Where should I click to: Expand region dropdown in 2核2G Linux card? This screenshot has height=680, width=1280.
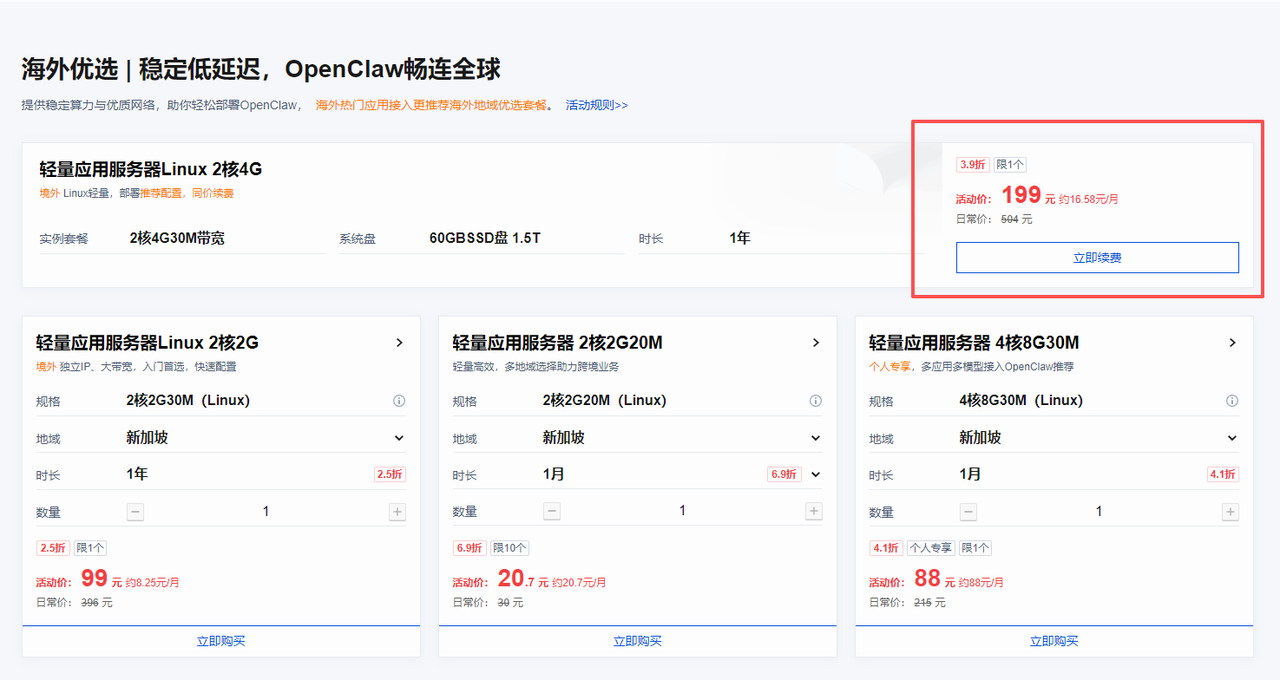(399, 438)
